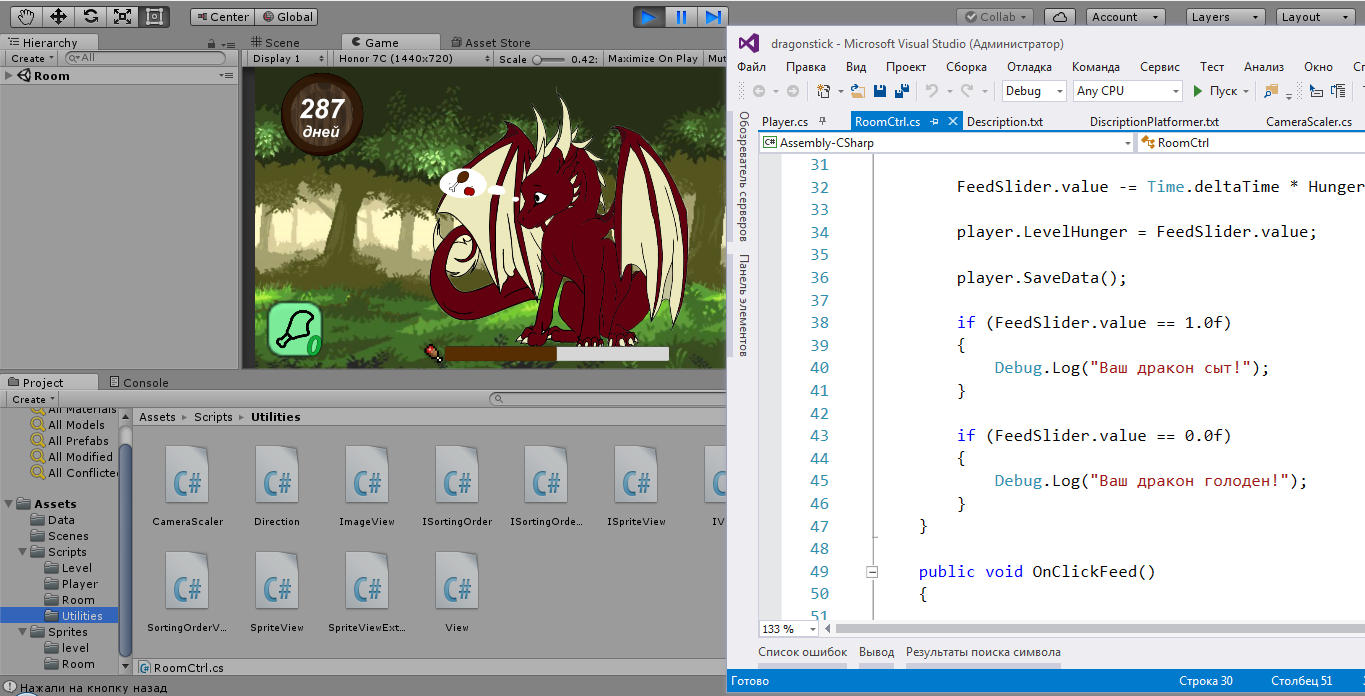
Task: Open the Файл menu in Visual Studio
Action: click(x=751, y=67)
